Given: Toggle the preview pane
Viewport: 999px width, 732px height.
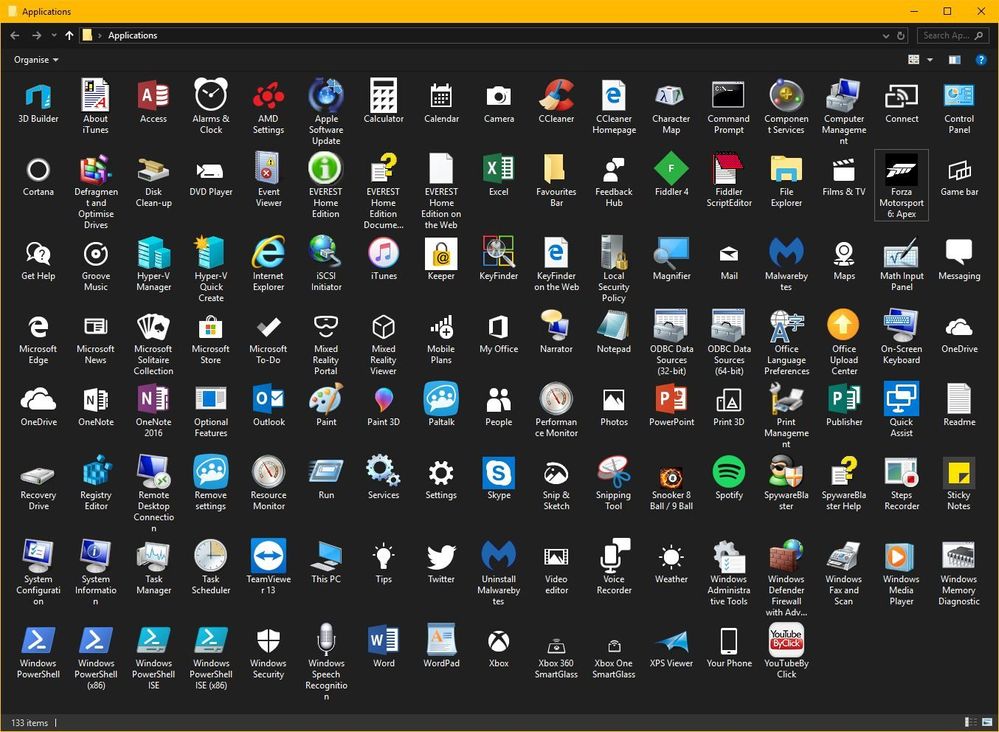Looking at the screenshot, I should pyautogui.click(x=954, y=59).
